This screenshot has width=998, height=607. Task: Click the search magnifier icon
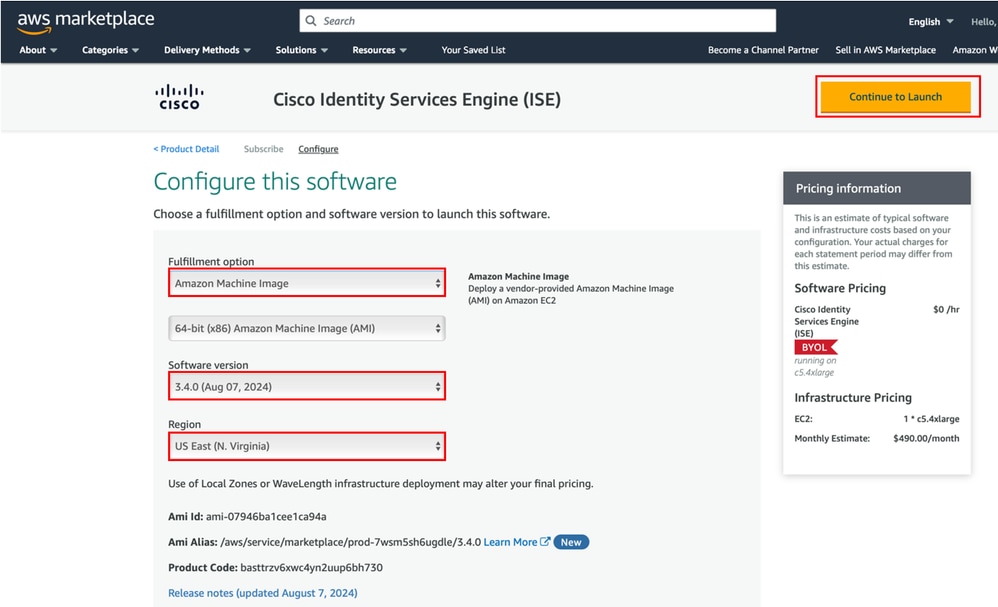click(312, 20)
